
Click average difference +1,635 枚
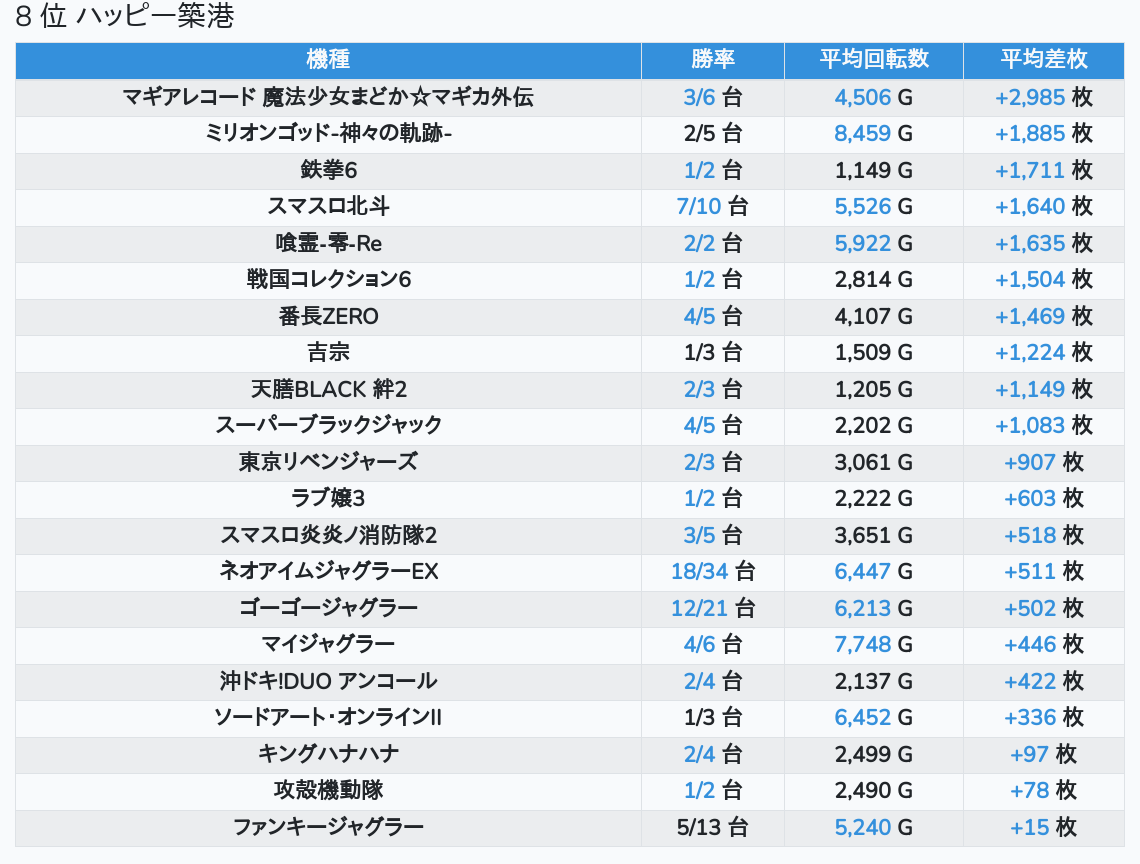pos(1043,243)
